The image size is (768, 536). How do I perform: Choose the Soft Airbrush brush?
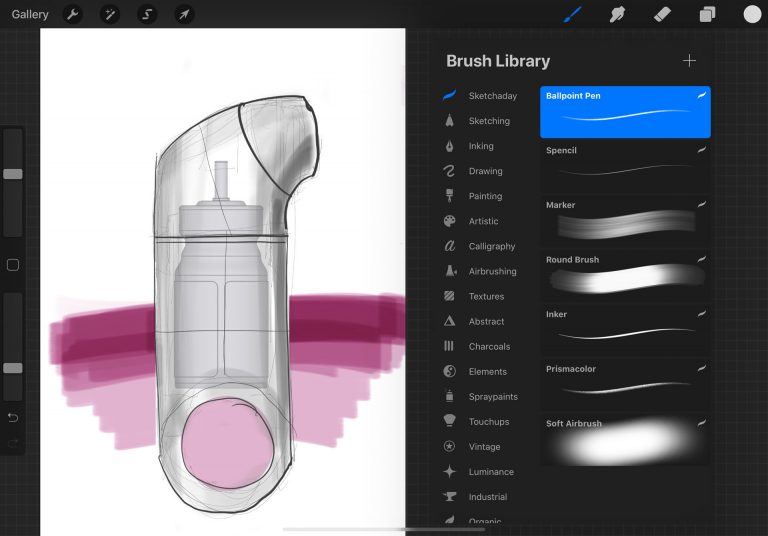point(625,441)
